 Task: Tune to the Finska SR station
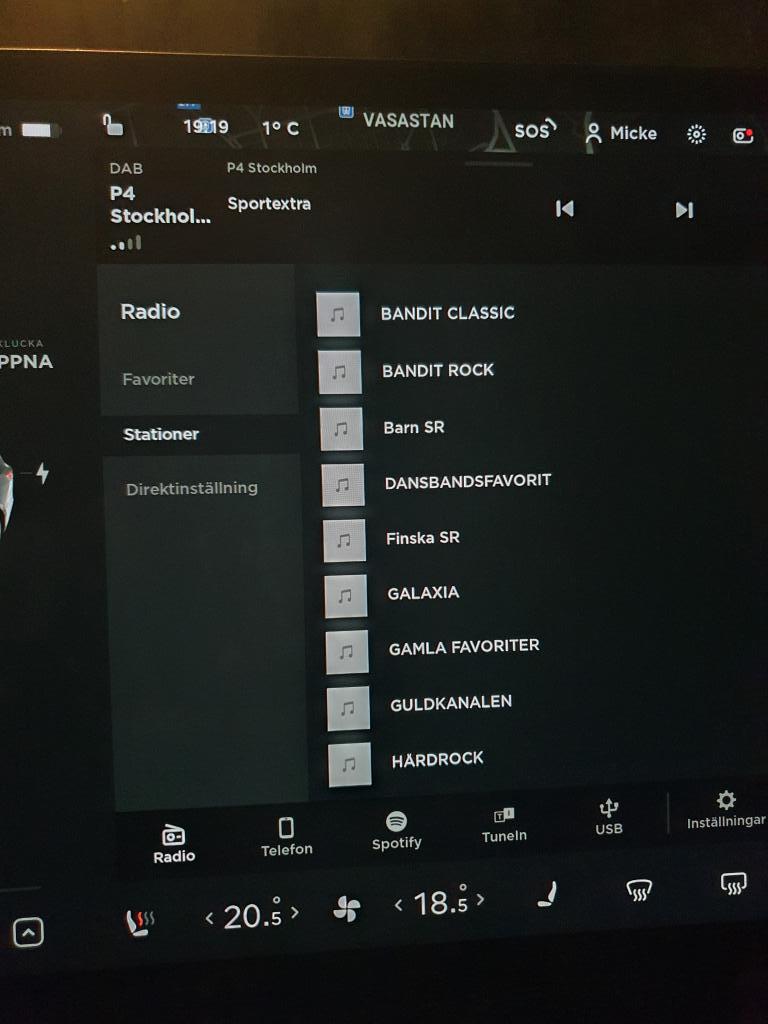423,538
